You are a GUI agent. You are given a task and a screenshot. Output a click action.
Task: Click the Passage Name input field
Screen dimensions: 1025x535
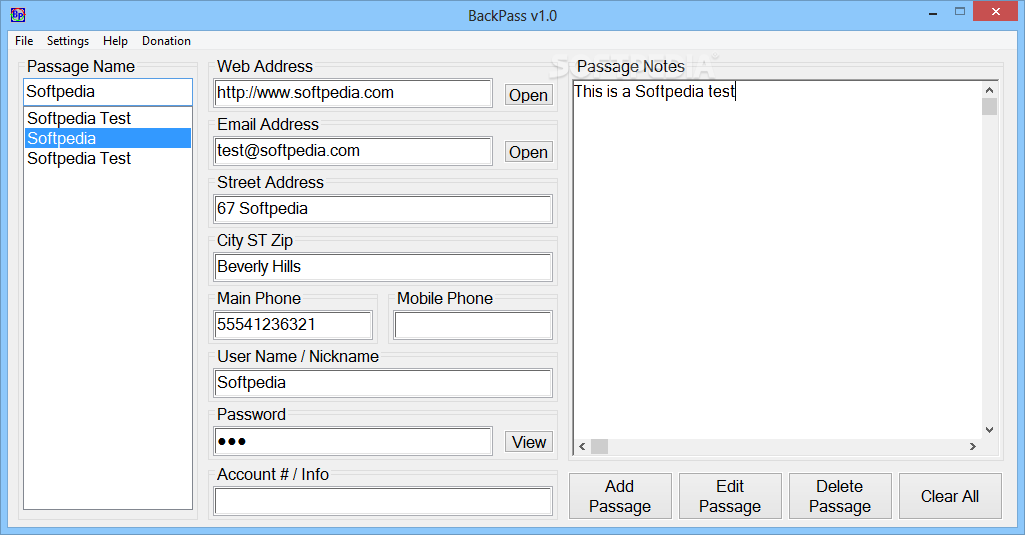(108, 92)
